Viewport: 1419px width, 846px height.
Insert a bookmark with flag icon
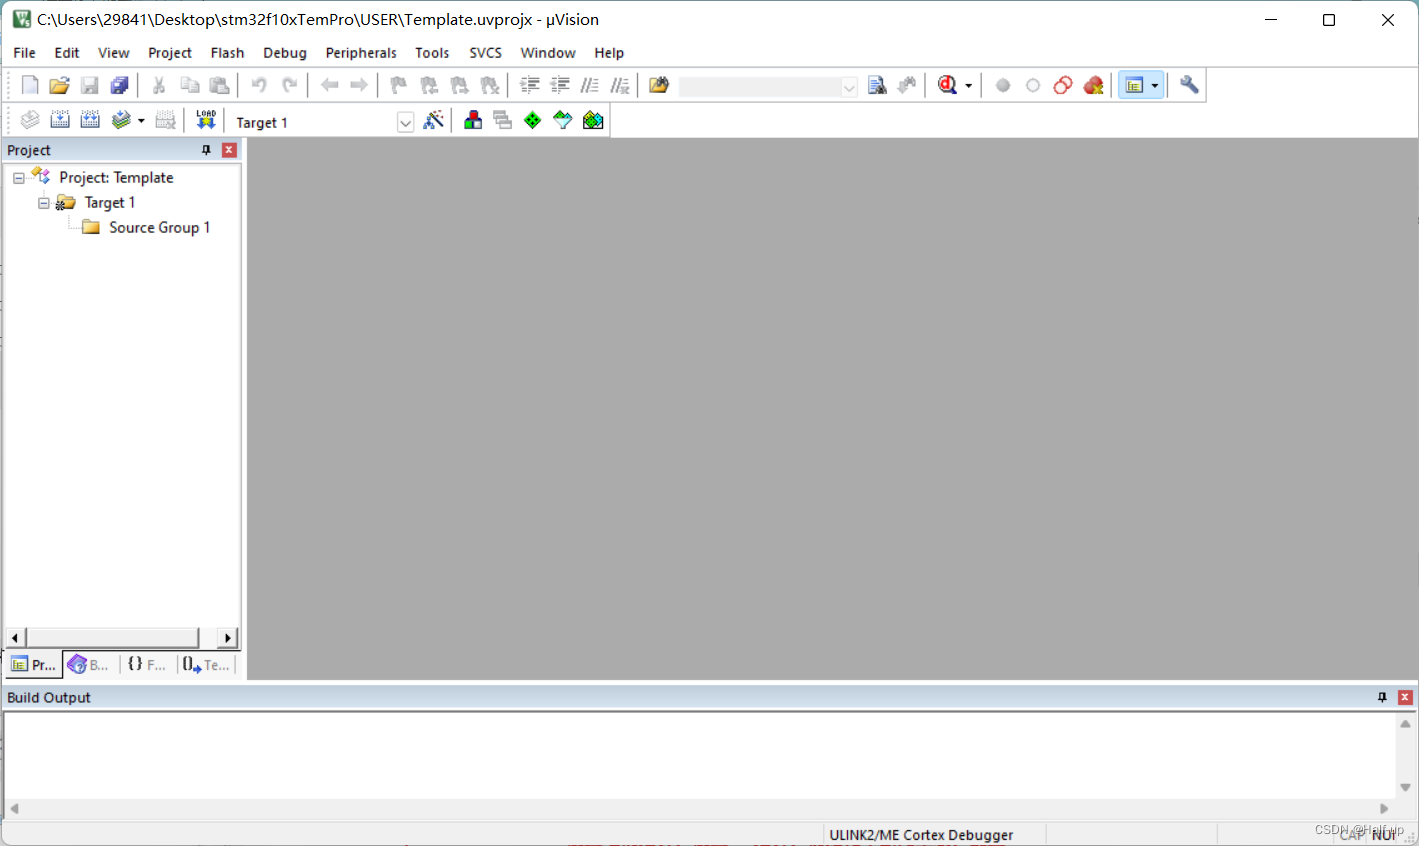pos(398,85)
